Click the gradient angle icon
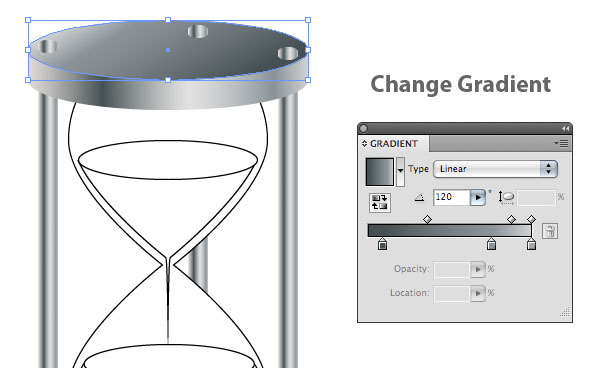The width and height of the screenshot is (600, 368). (x=420, y=197)
